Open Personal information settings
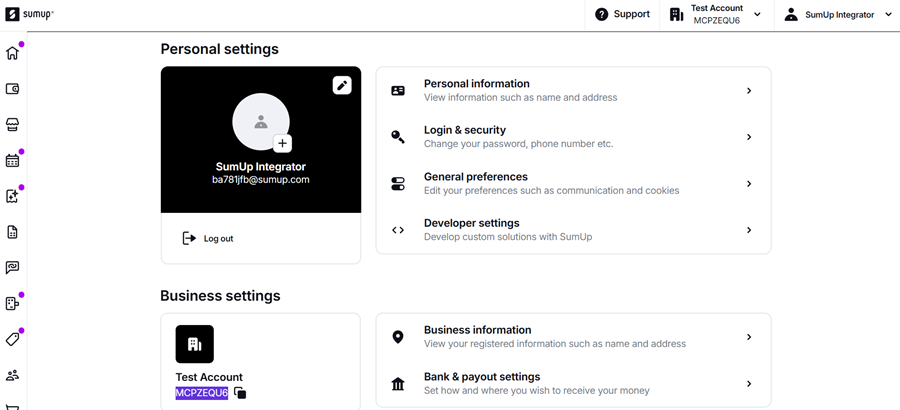The image size is (900, 410). 573,90
